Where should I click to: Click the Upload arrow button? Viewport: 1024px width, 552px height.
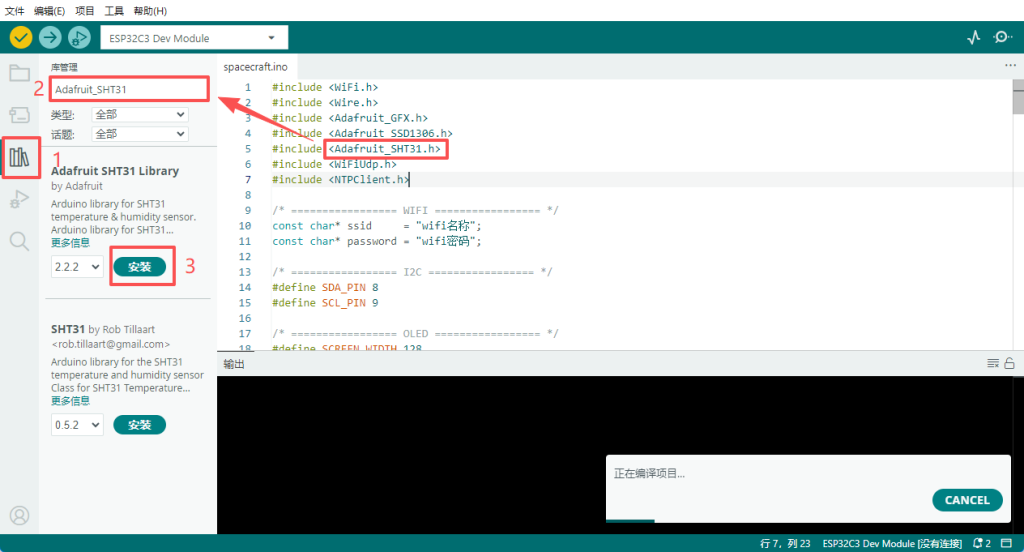[x=50, y=37]
